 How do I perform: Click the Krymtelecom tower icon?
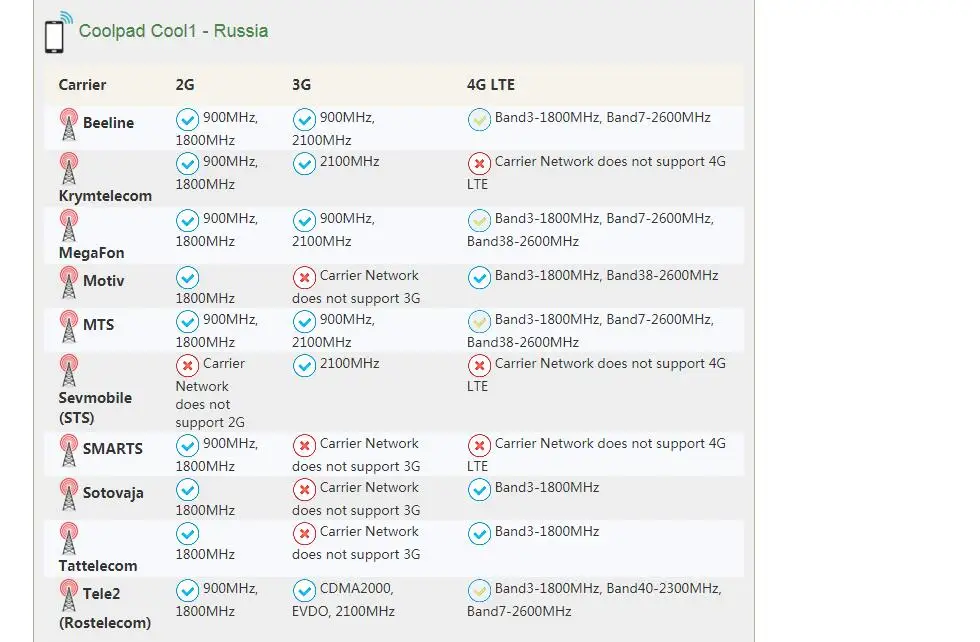point(69,169)
